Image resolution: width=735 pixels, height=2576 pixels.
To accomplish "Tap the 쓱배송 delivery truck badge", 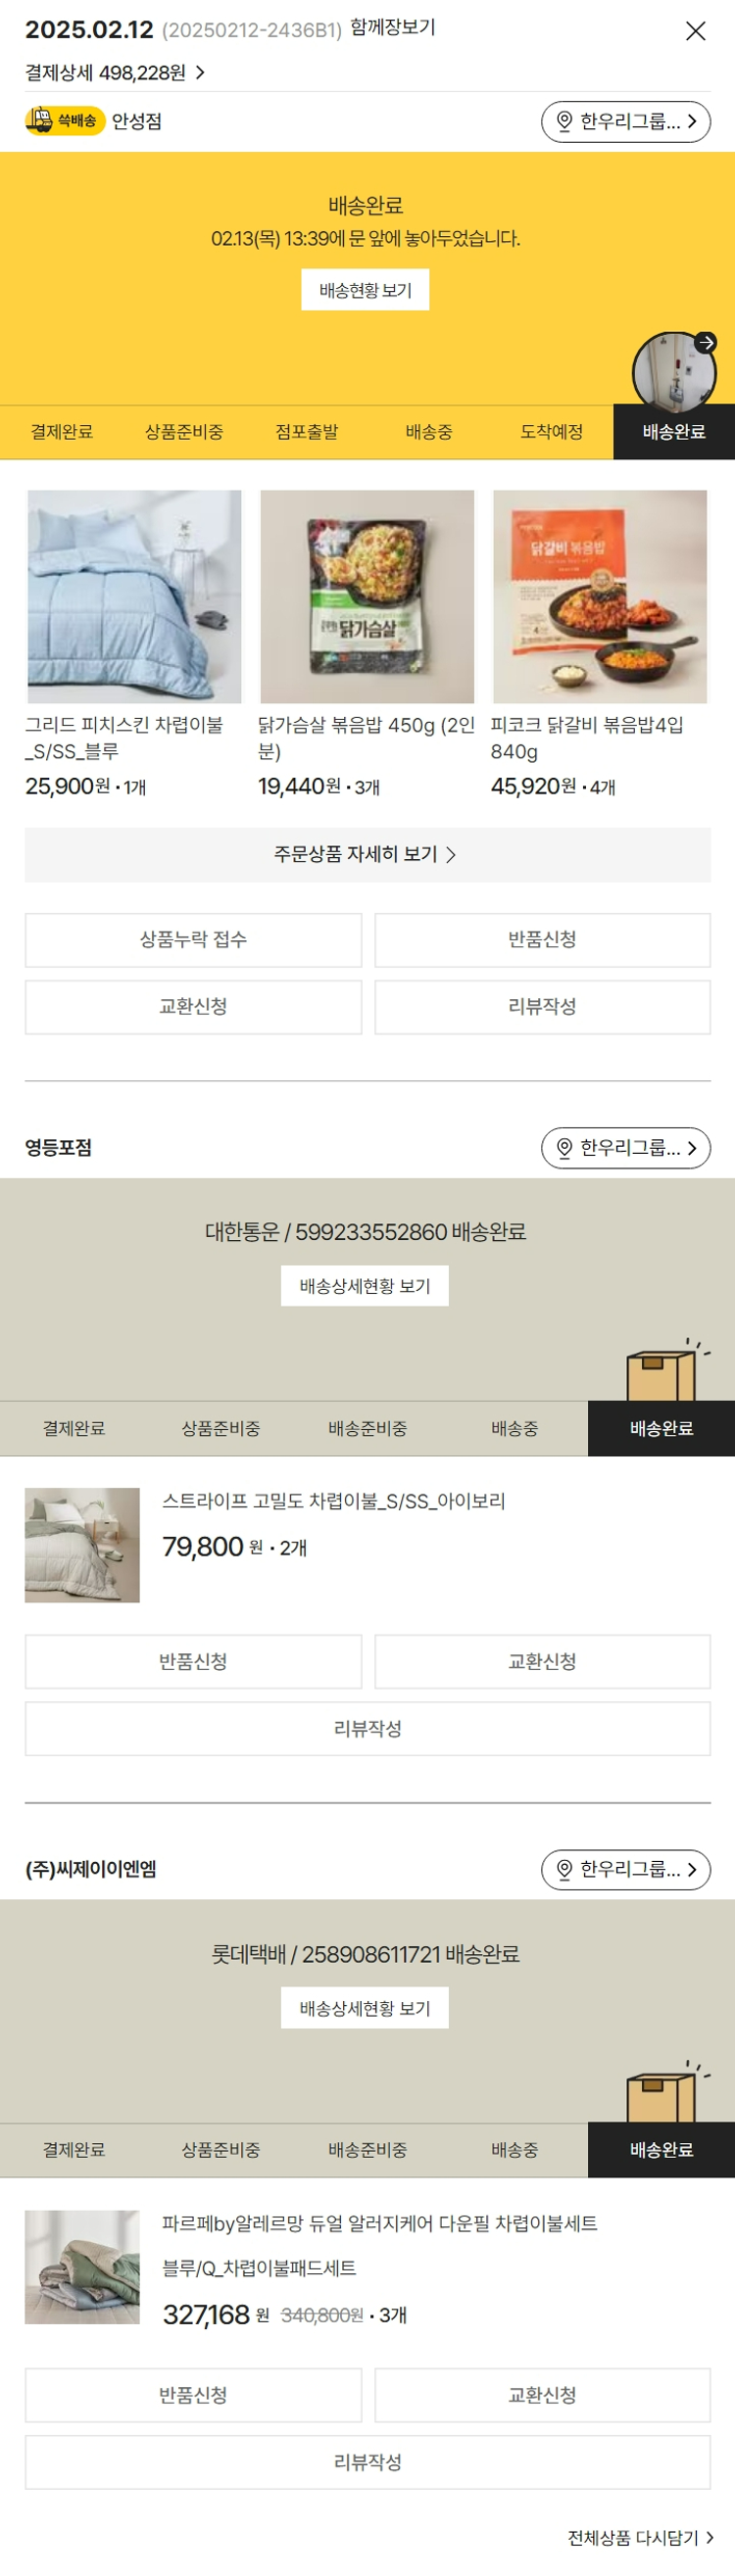I will [65, 121].
